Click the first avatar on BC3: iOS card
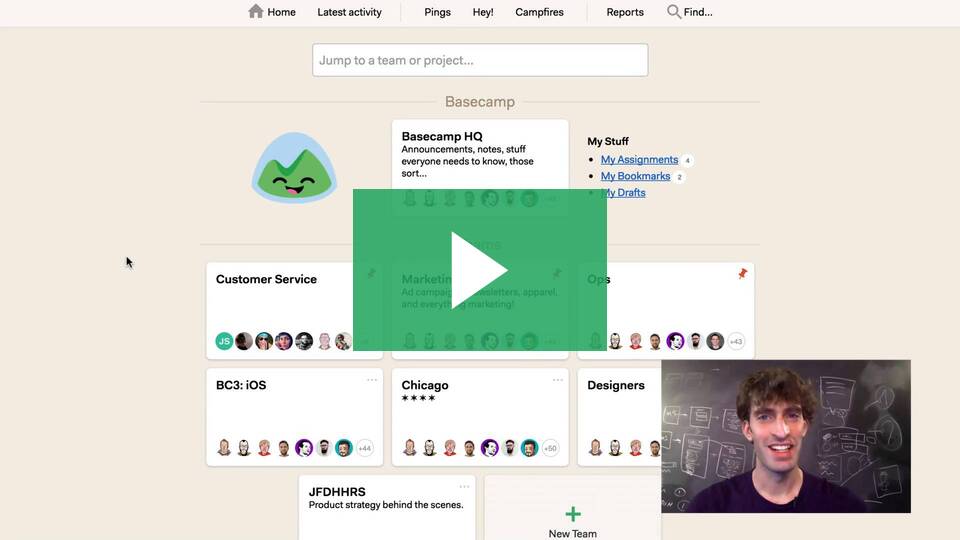Image resolution: width=960 pixels, height=540 pixels. (x=224, y=448)
